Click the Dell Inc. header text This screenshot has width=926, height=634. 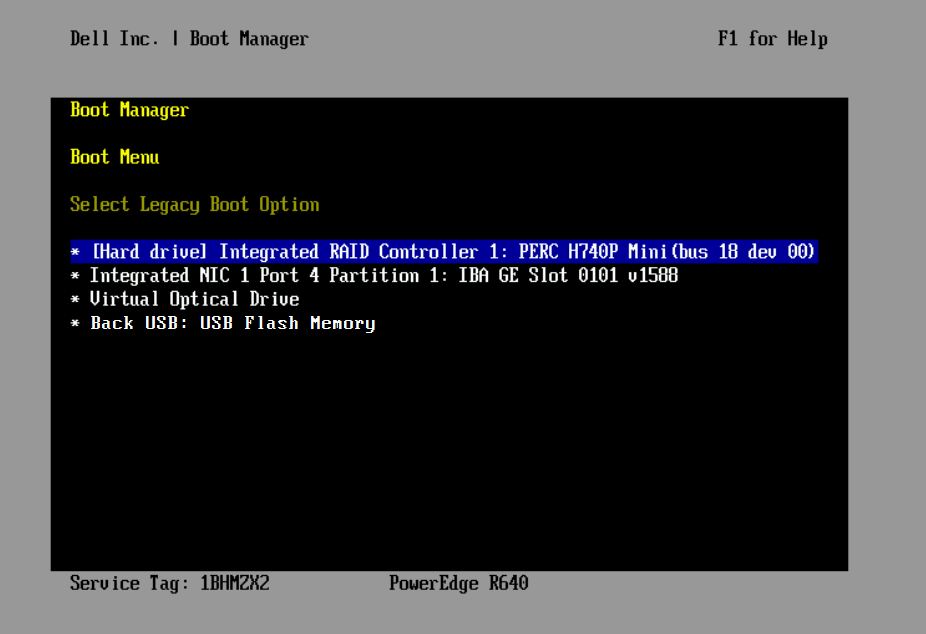point(116,39)
